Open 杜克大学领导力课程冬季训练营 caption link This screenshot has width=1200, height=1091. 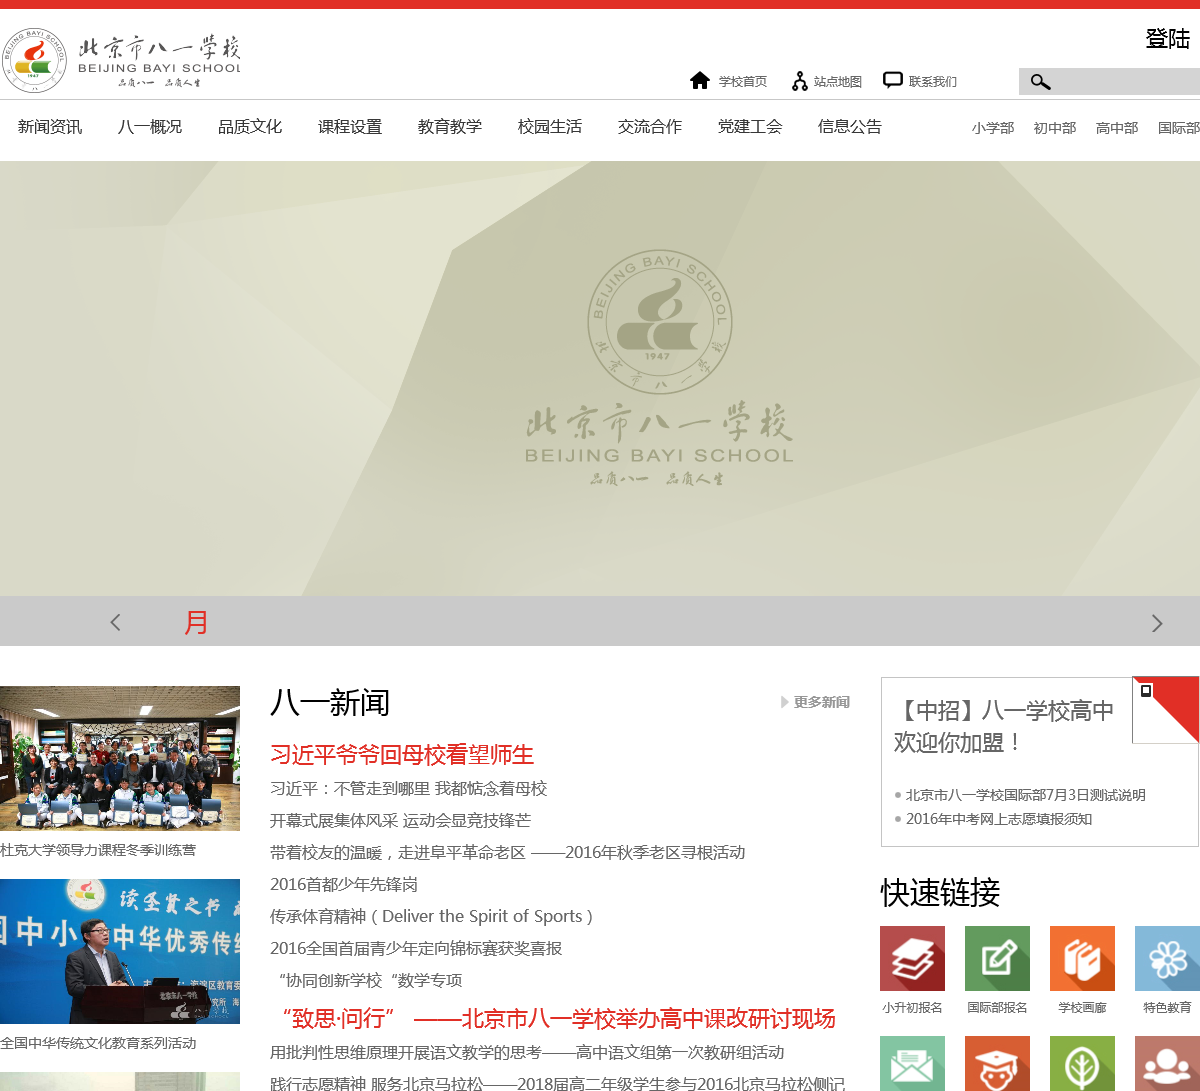[98, 850]
